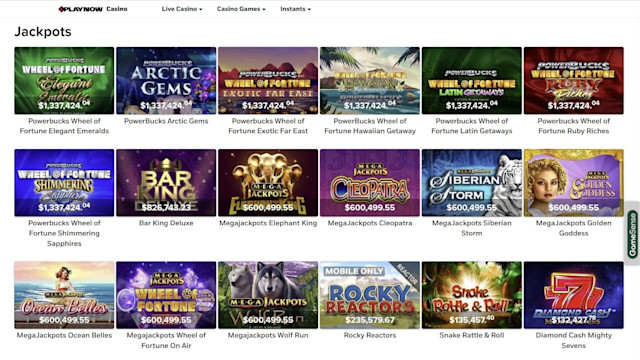Click the 'Megajackpots Wolf Run' title link
The height and width of the screenshot is (360, 640).
coord(268,335)
